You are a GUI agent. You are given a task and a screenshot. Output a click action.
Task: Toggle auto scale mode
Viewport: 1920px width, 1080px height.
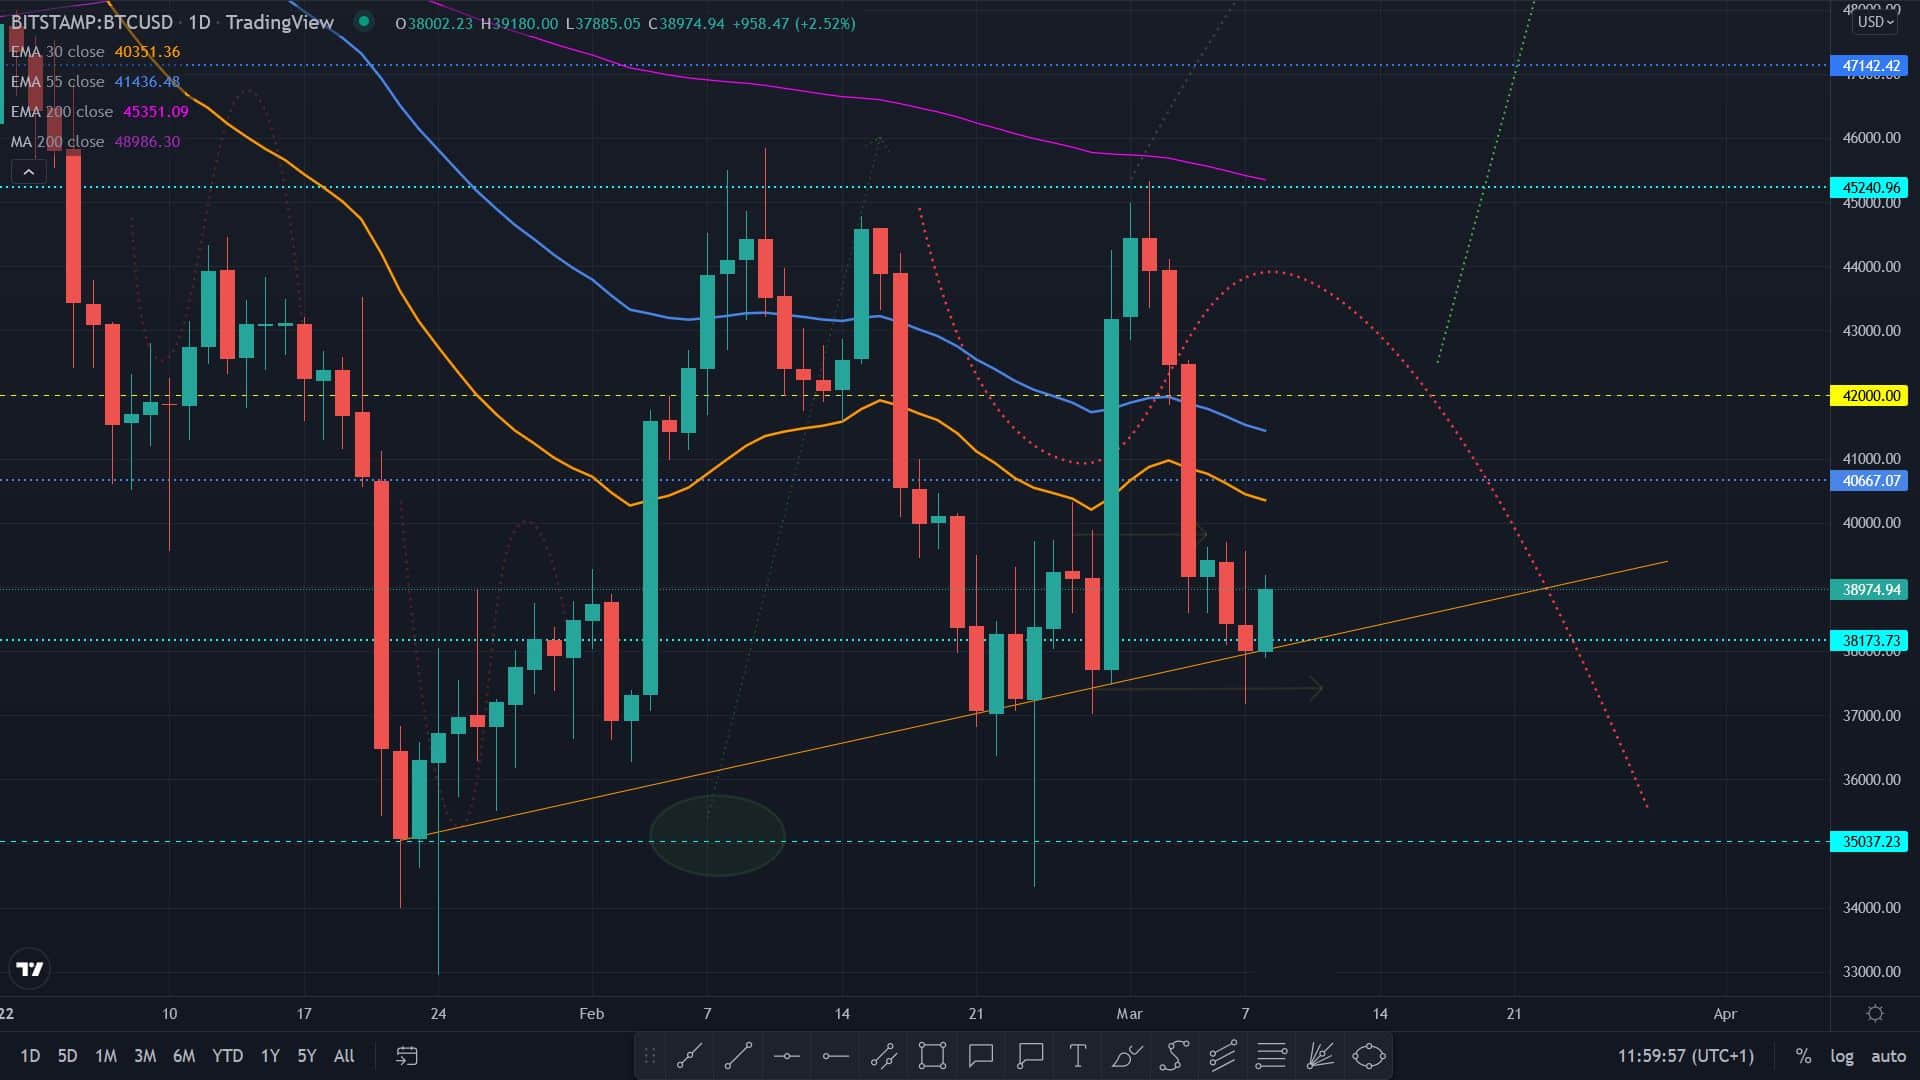(1888, 1056)
